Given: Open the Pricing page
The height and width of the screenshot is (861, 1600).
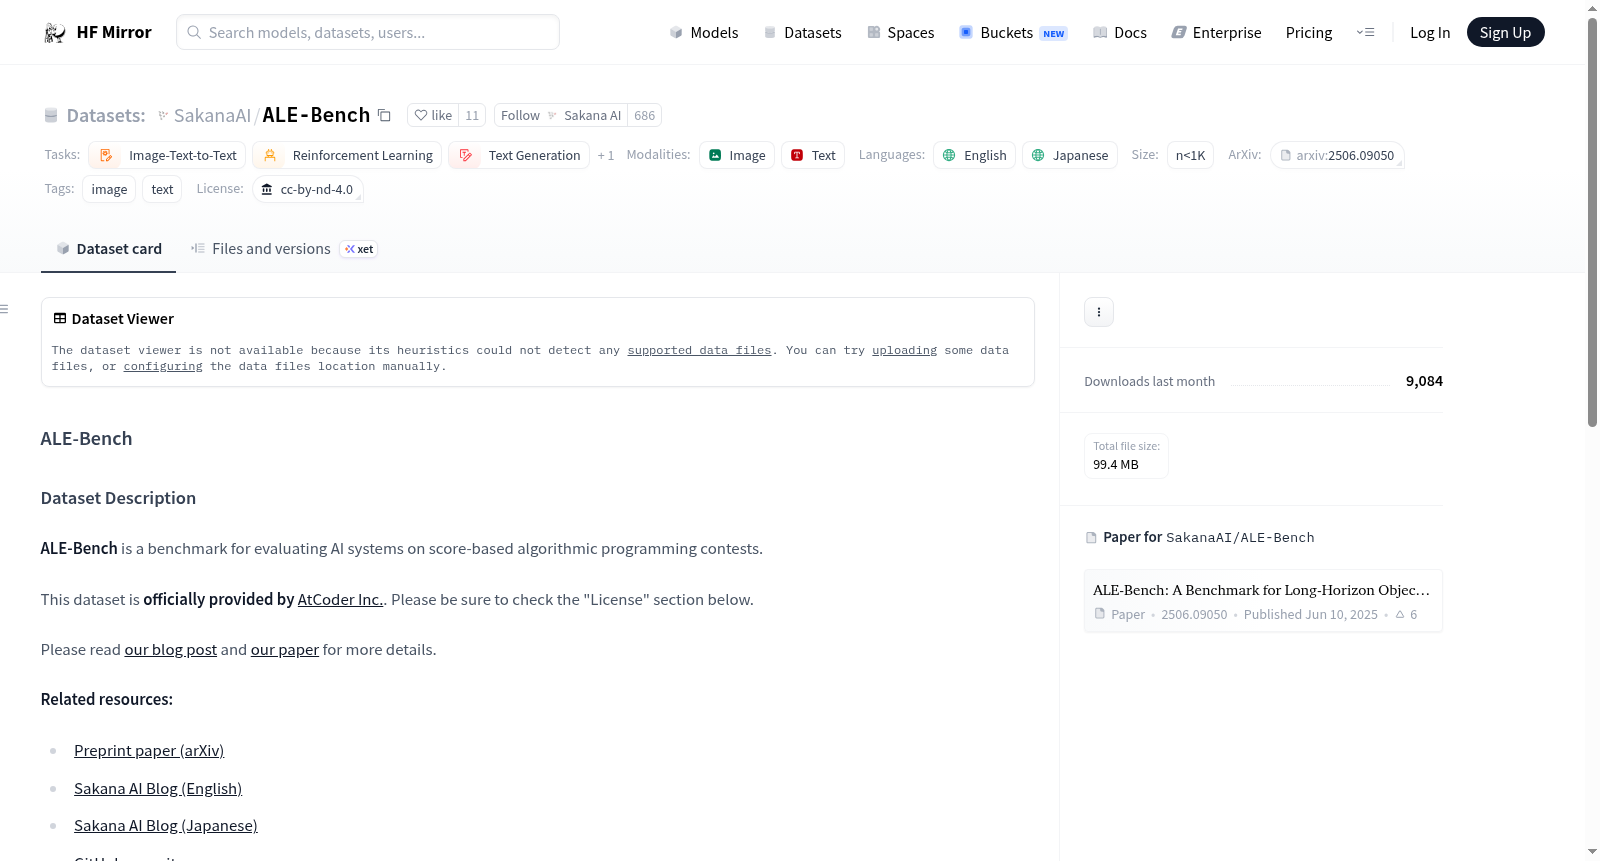Looking at the screenshot, I should 1309,33.
